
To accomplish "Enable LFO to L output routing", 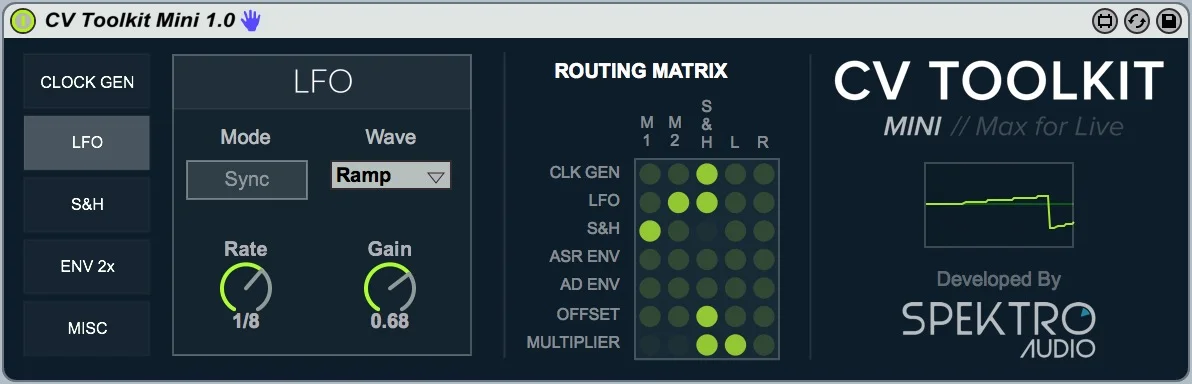I will tap(735, 202).
